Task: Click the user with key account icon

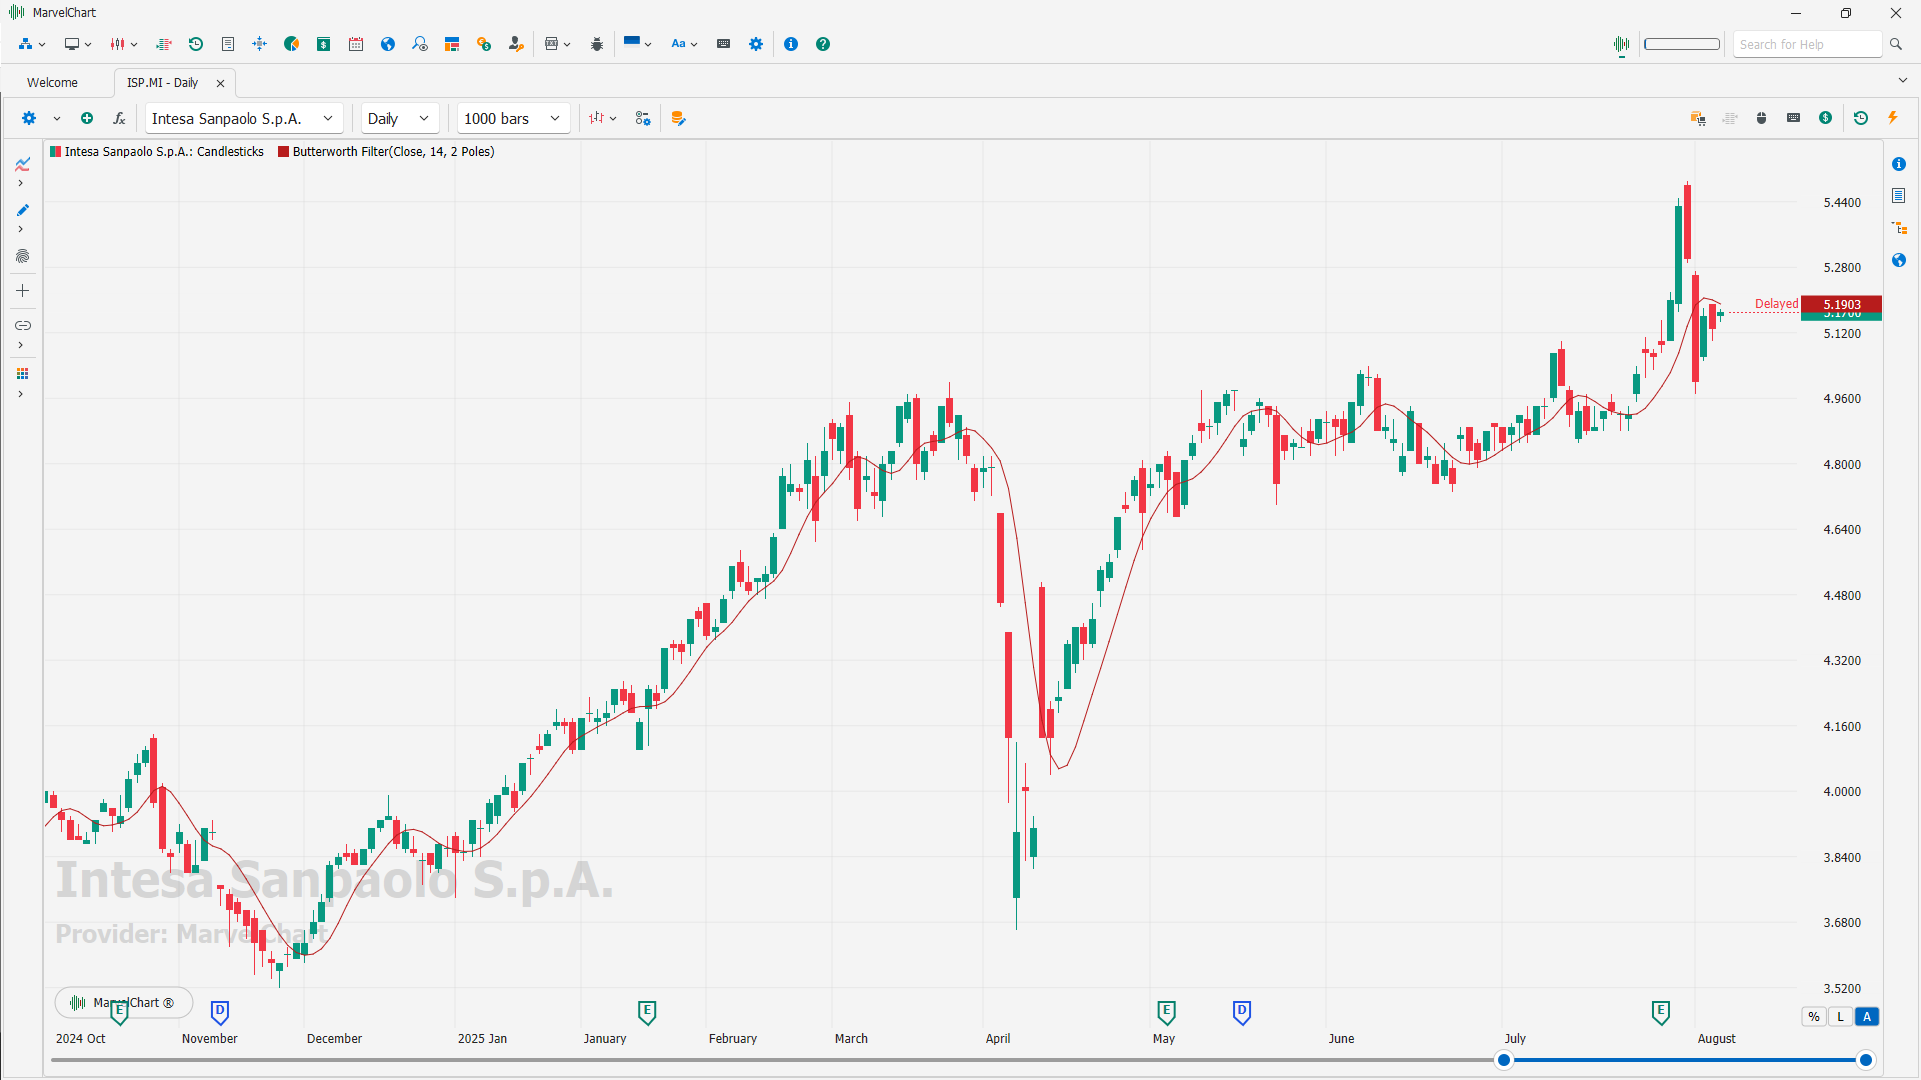Action: (516, 44)
